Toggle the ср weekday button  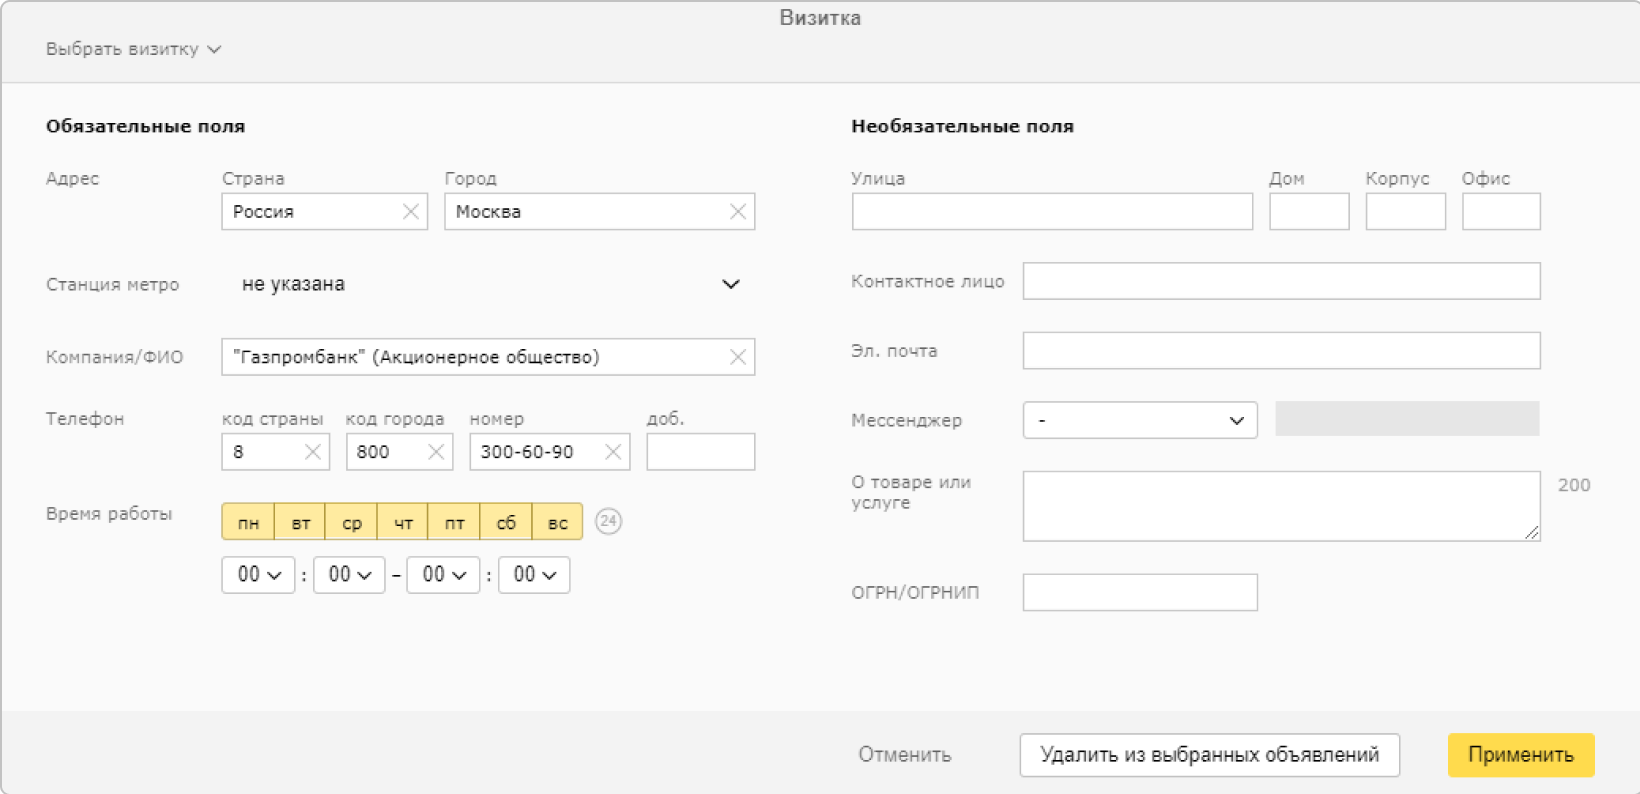pyautogui.click(x=352, y=522)
